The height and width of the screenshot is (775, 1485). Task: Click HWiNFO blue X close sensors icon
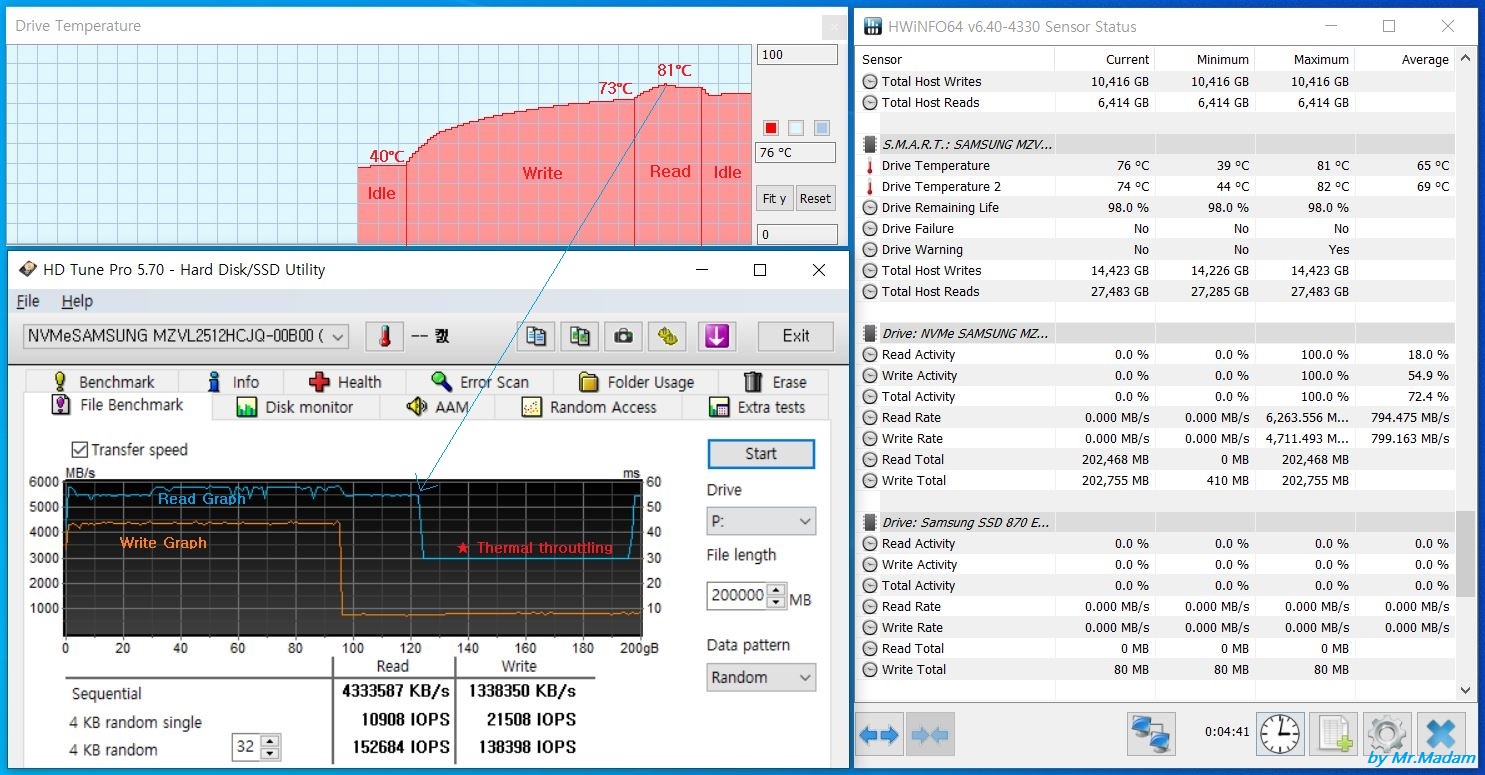click(1441, 735)
